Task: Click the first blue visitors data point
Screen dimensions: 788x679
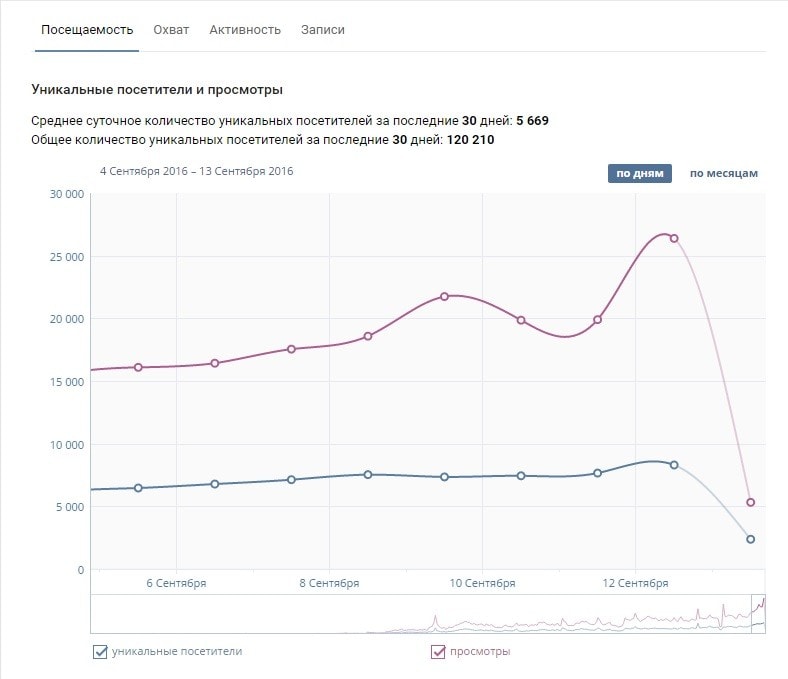Action: [x=138, y=488]
